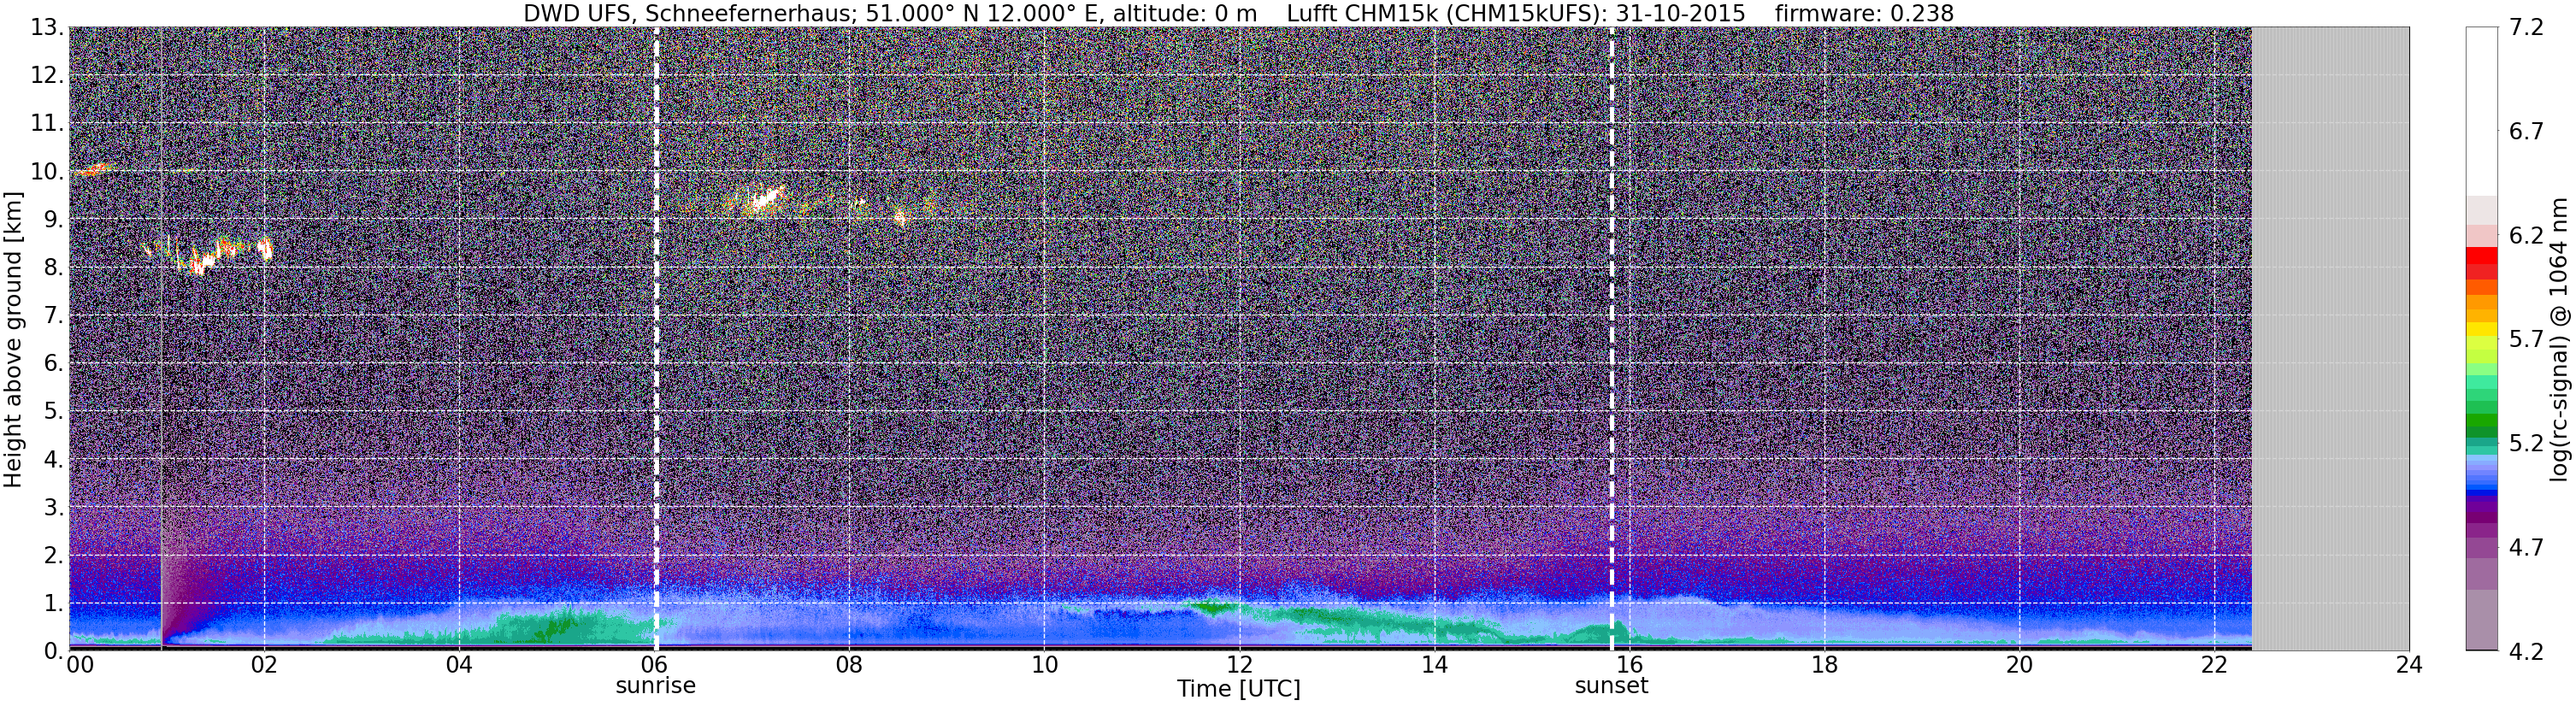Click the 'sunrise' label below the axis
Screen dimensions: 2576x706
tap(655, 686)
